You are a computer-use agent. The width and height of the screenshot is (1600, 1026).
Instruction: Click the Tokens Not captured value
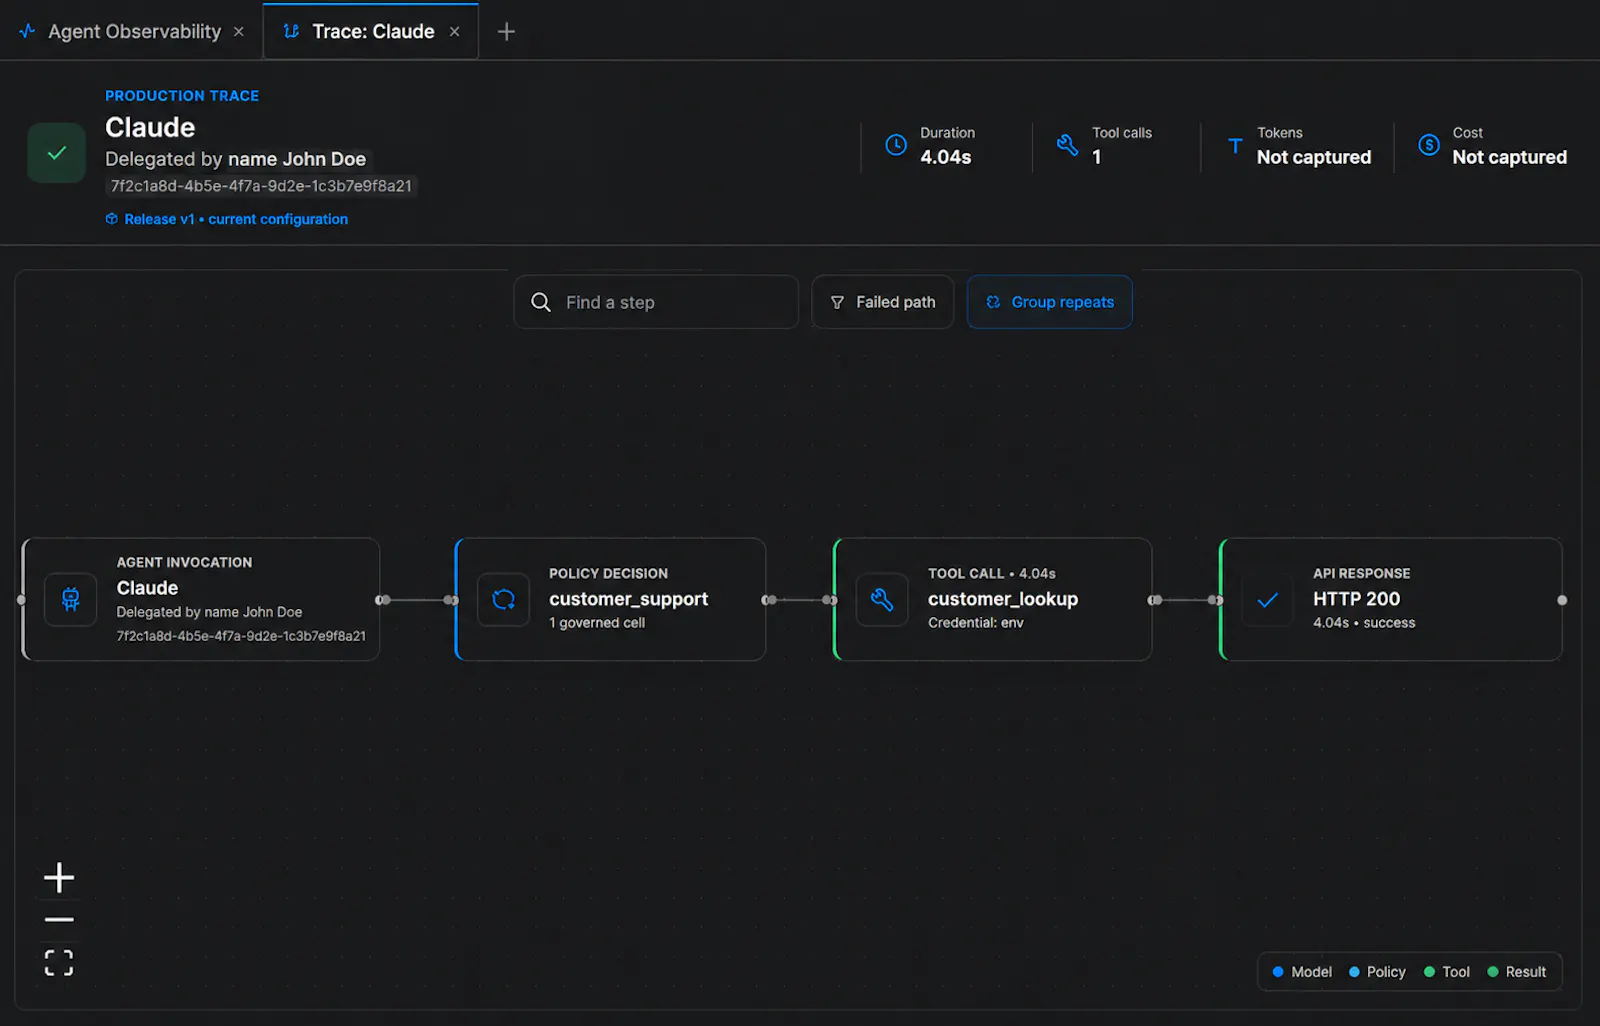(x=1314, y=157)
